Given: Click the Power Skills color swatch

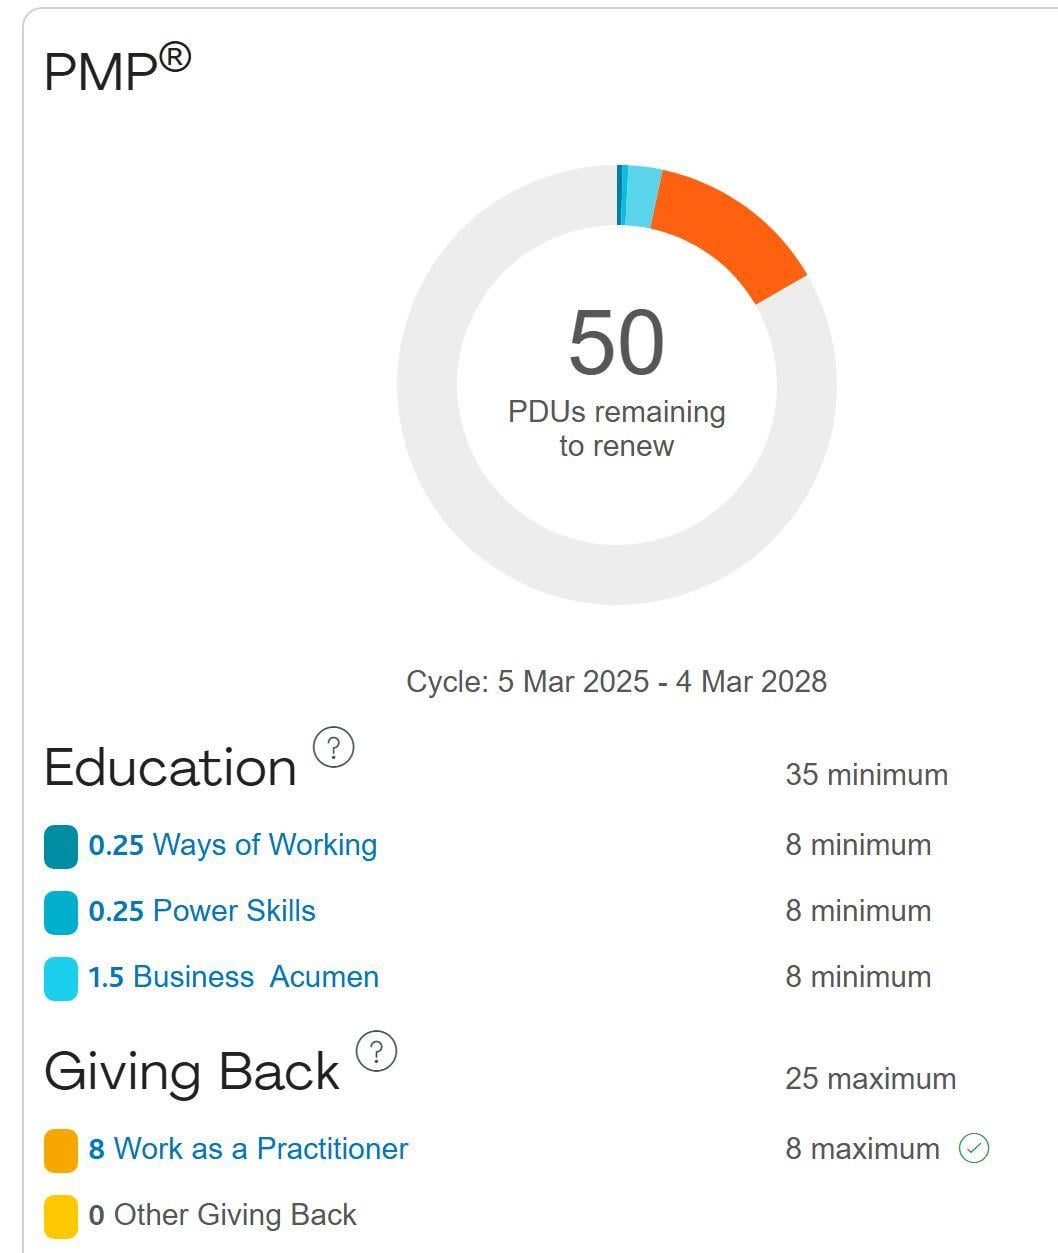Looking at the screenshot, I should click(61, 912).
